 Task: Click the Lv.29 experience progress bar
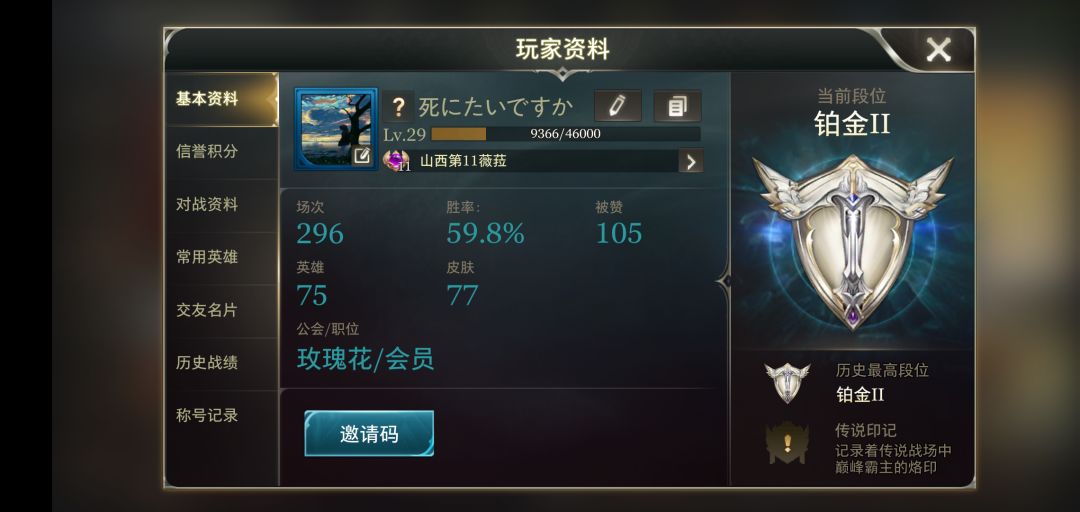click(565, 134)
